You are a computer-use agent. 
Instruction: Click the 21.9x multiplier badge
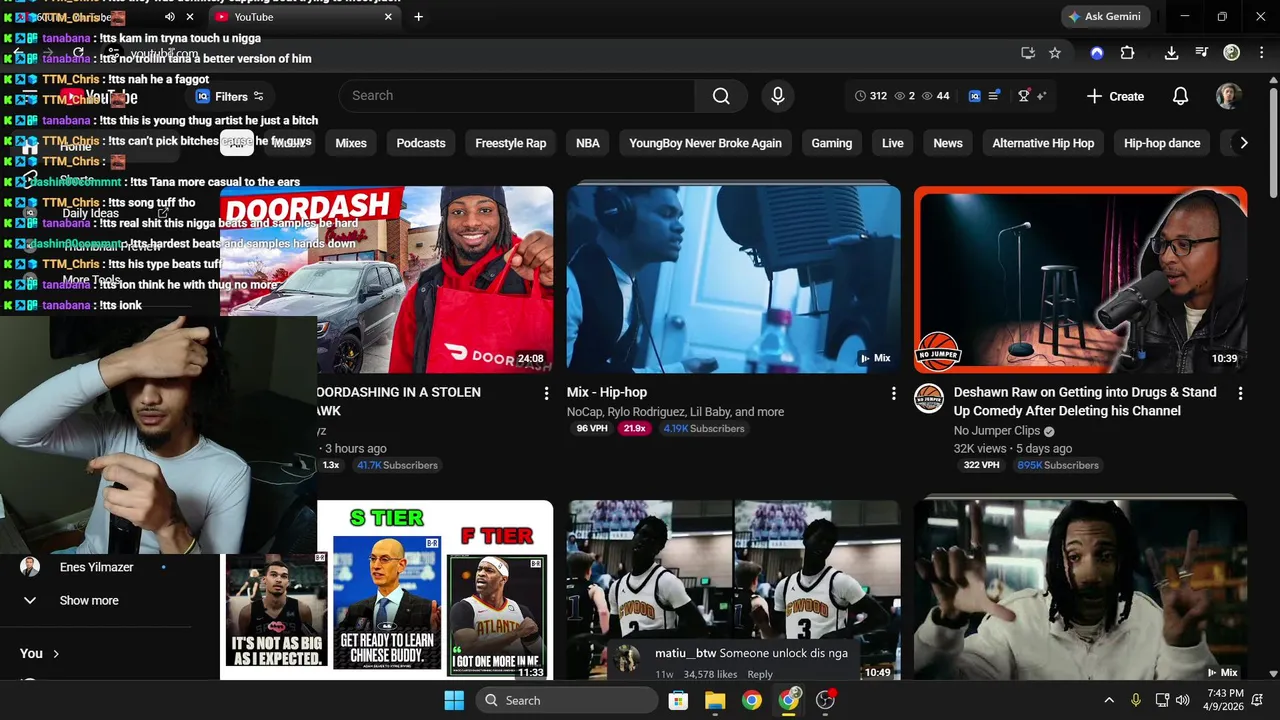click(633, 428)
